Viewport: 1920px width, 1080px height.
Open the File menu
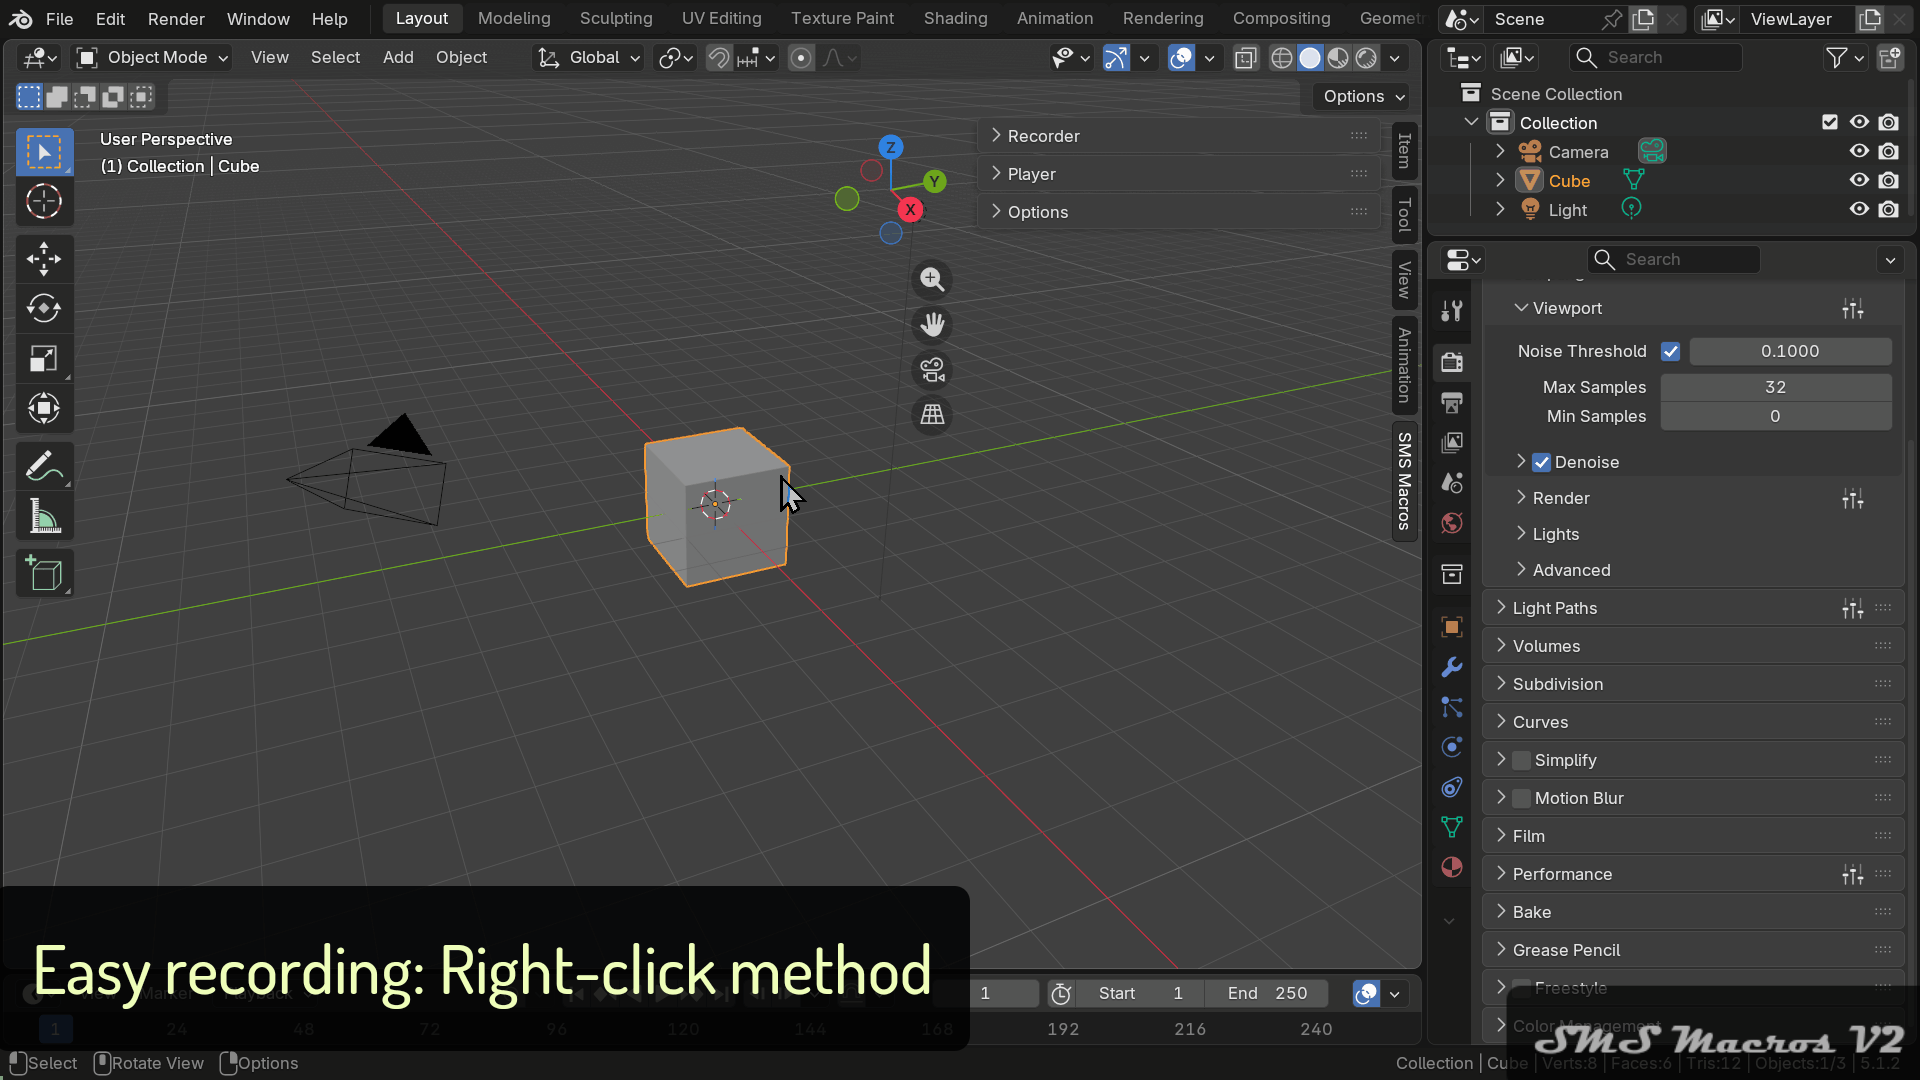pos(60,19)
